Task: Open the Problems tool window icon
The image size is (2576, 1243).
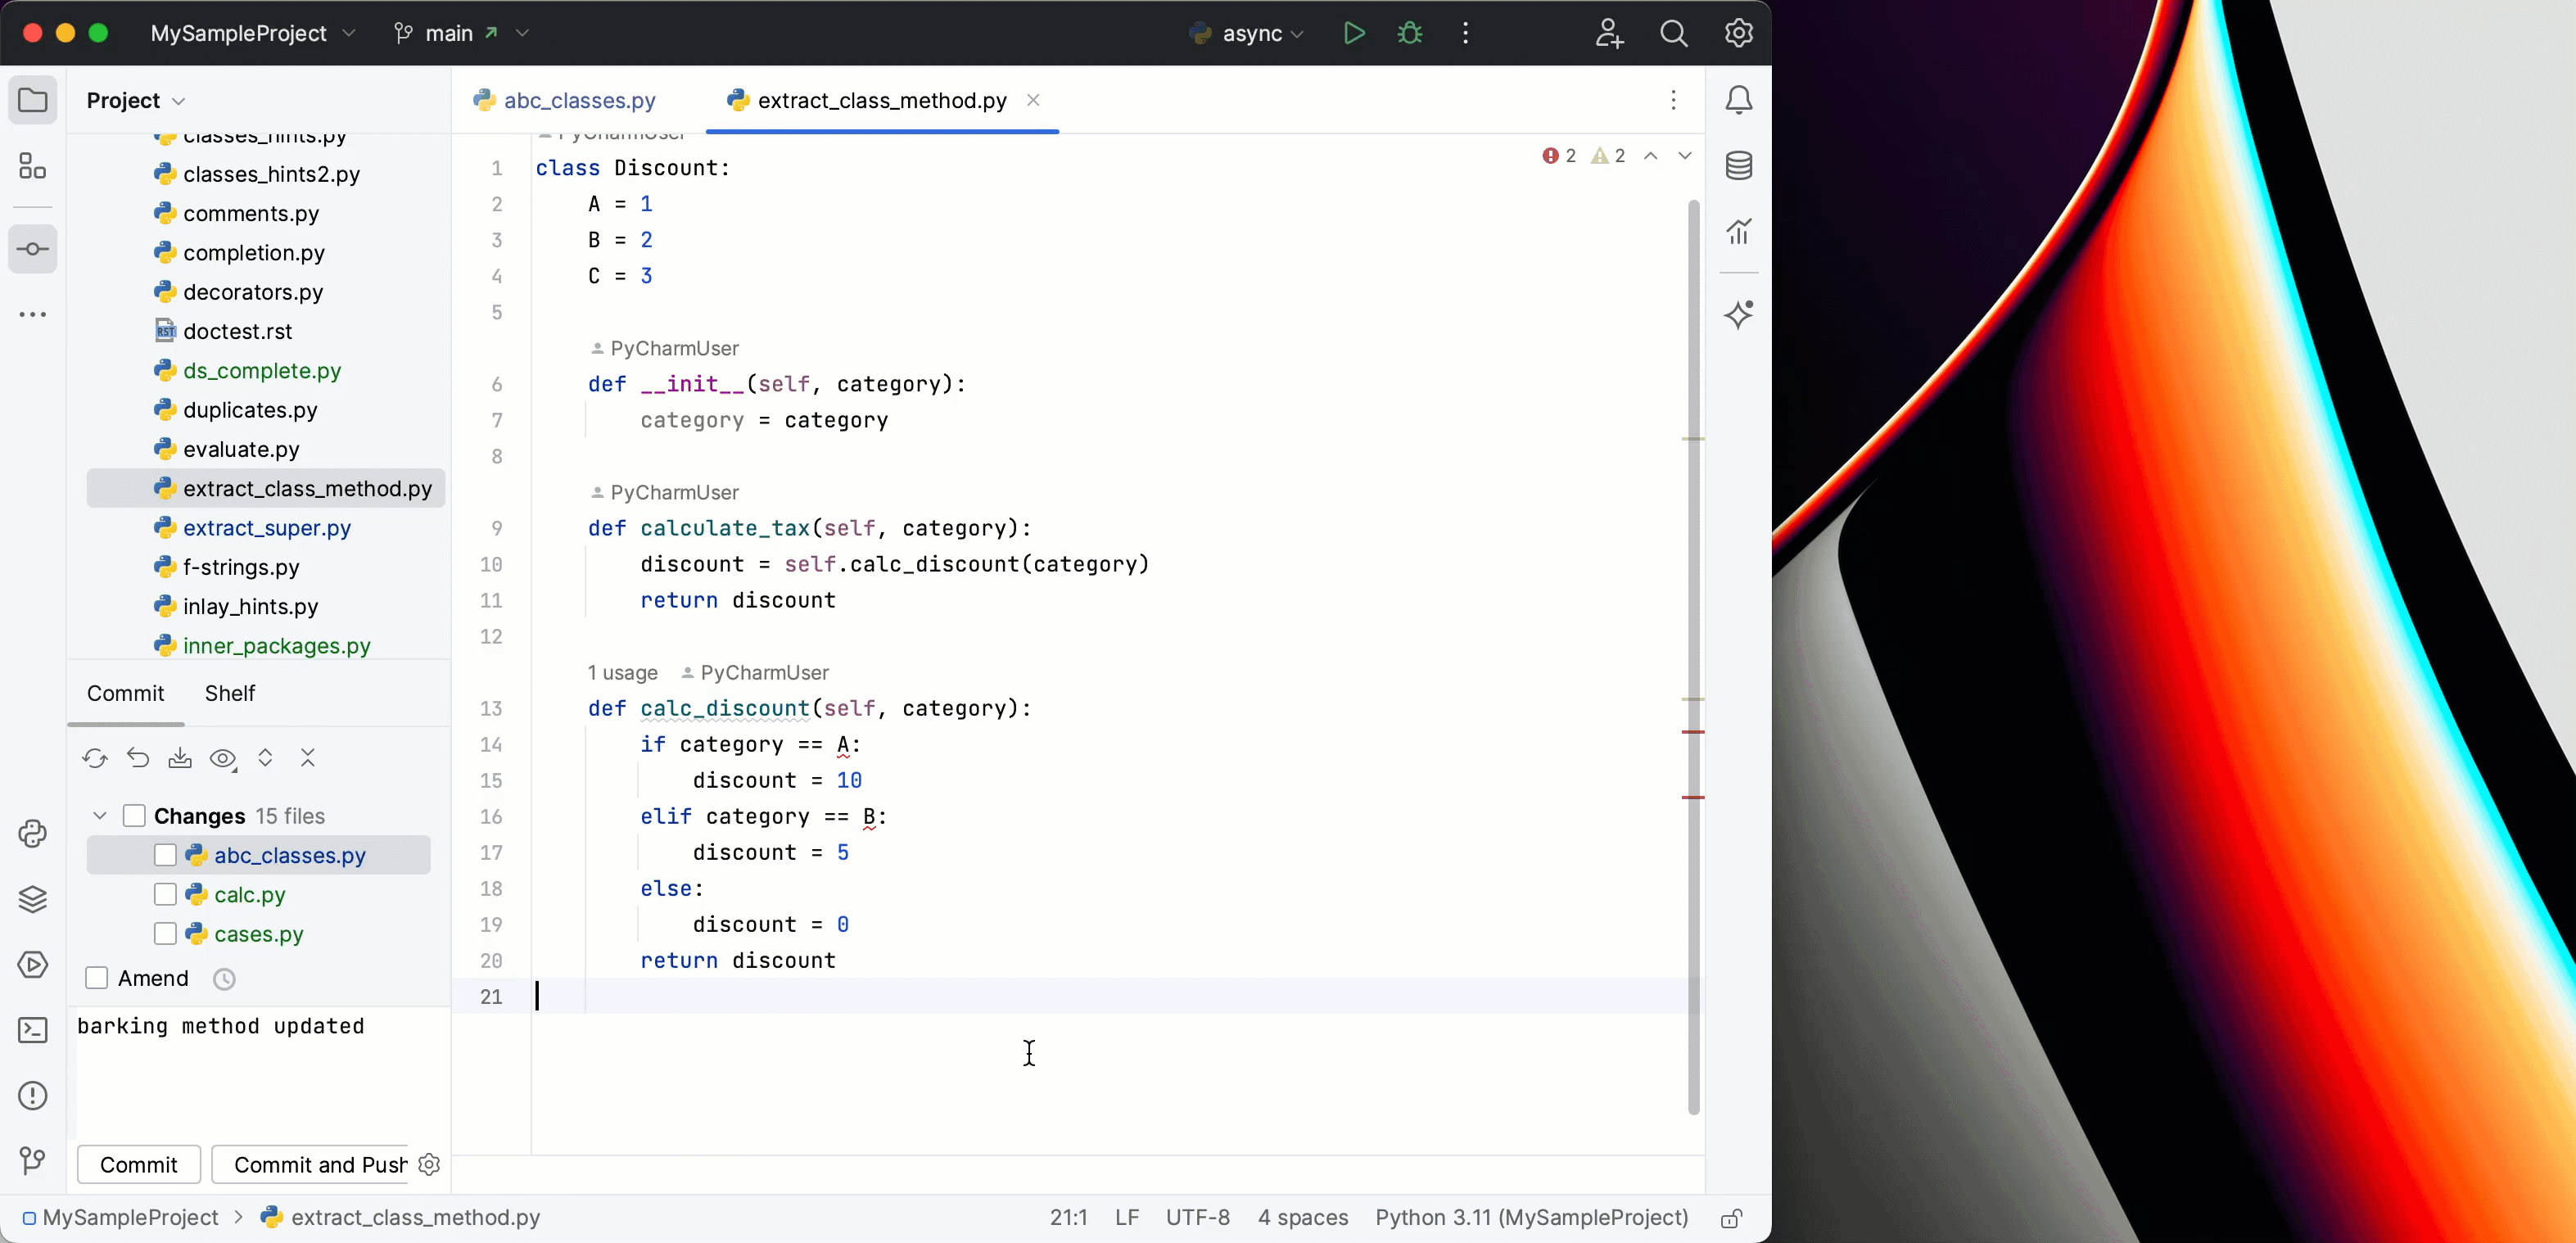Action: tap(33, 1096)
